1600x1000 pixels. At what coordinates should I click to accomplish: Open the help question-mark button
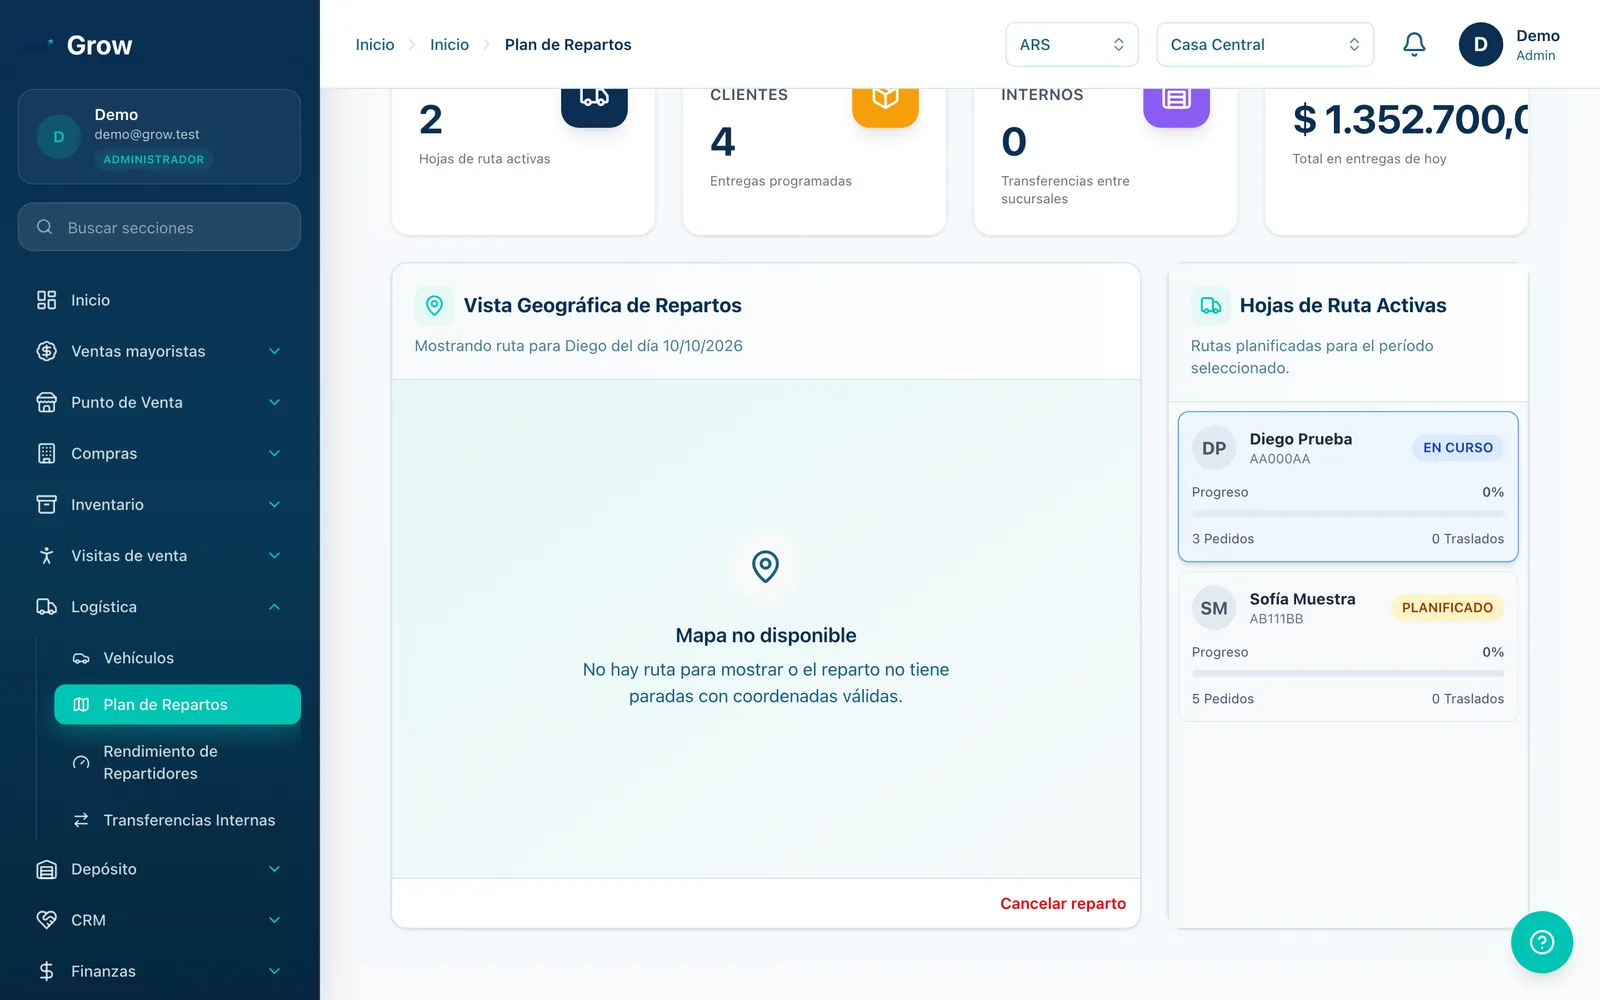click(x=1542, y=942)
